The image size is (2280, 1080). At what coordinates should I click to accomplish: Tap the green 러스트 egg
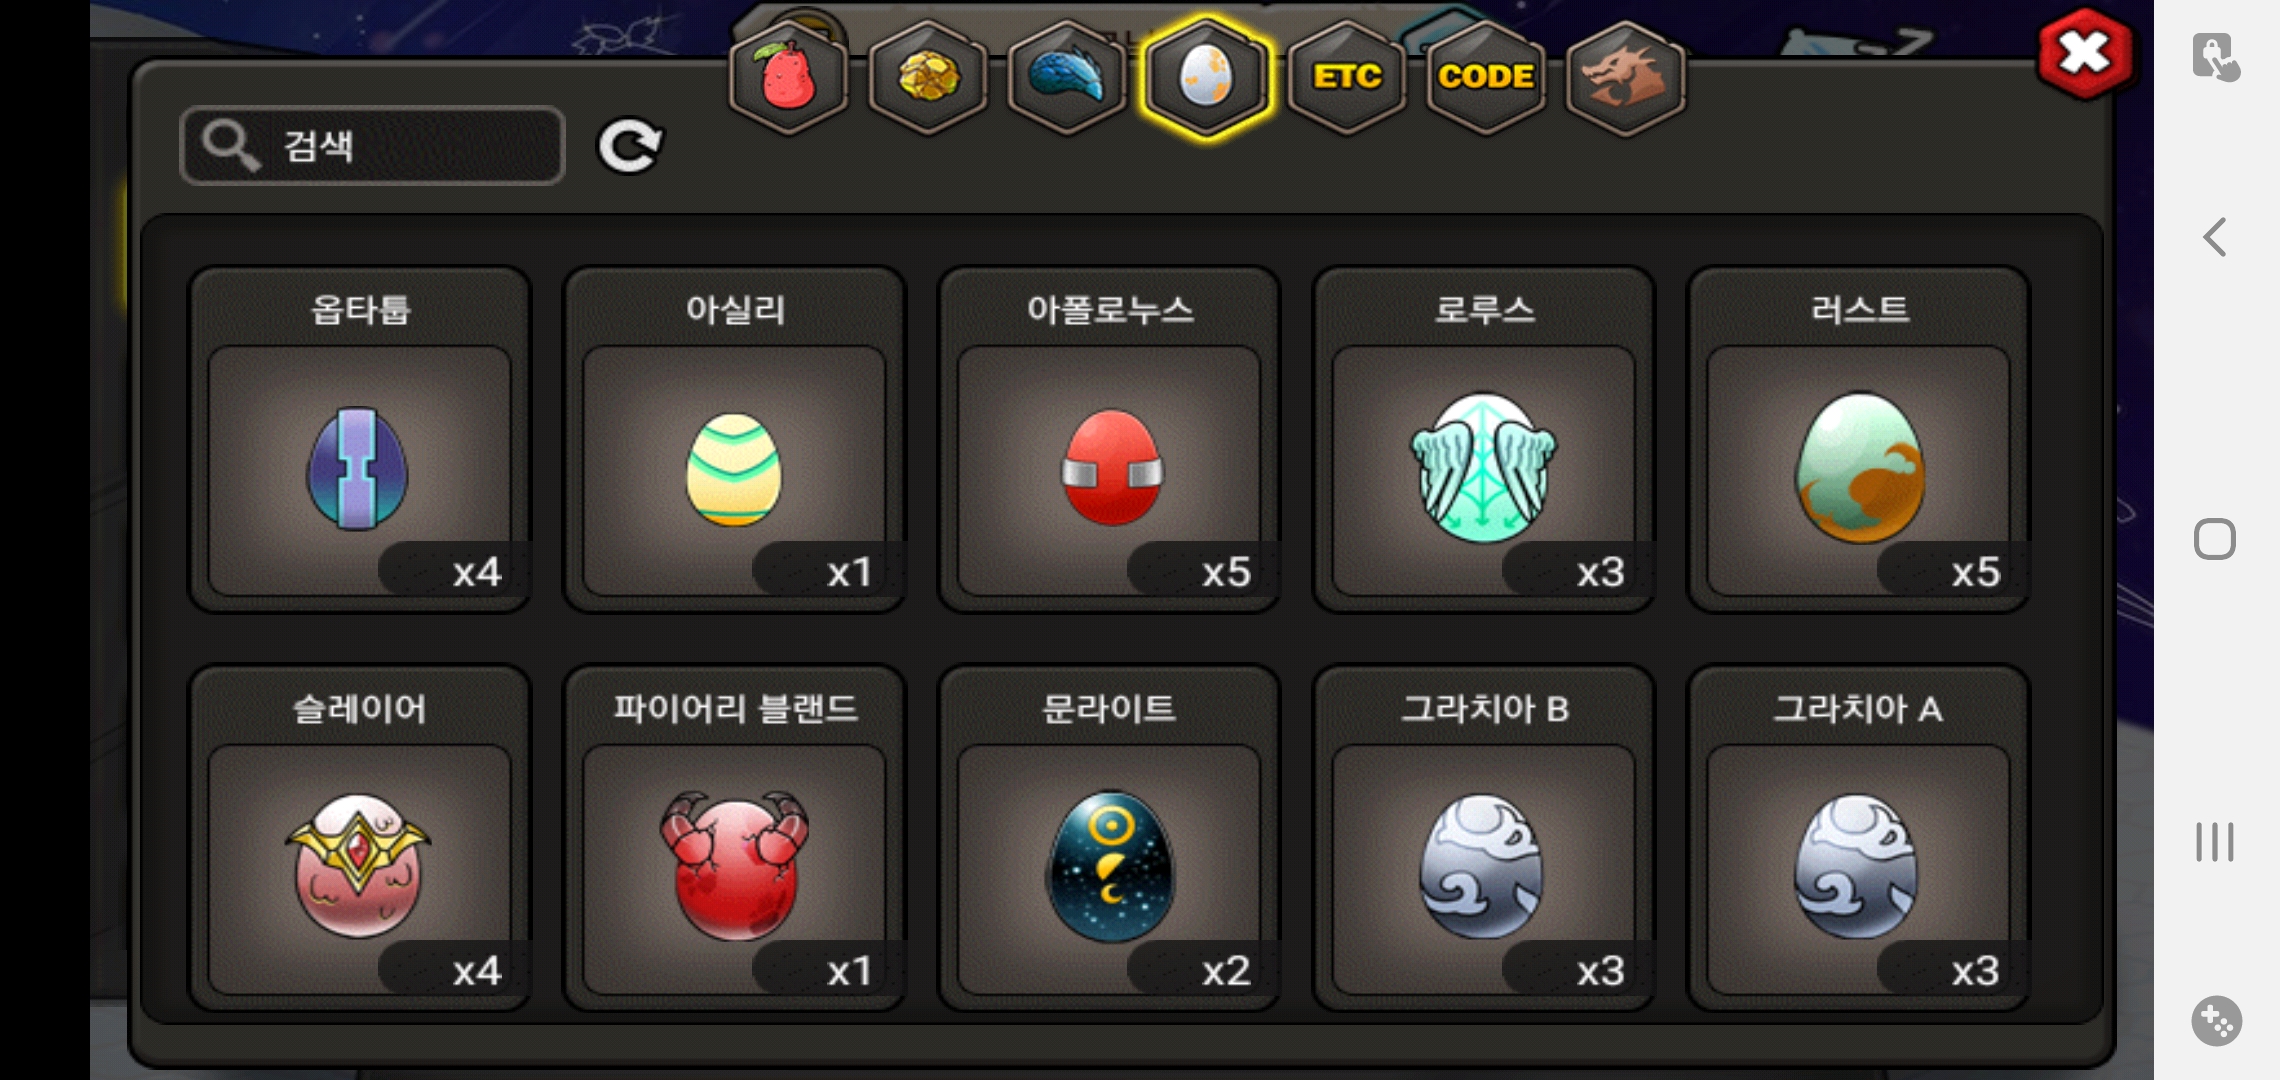tap(1859, 439)
